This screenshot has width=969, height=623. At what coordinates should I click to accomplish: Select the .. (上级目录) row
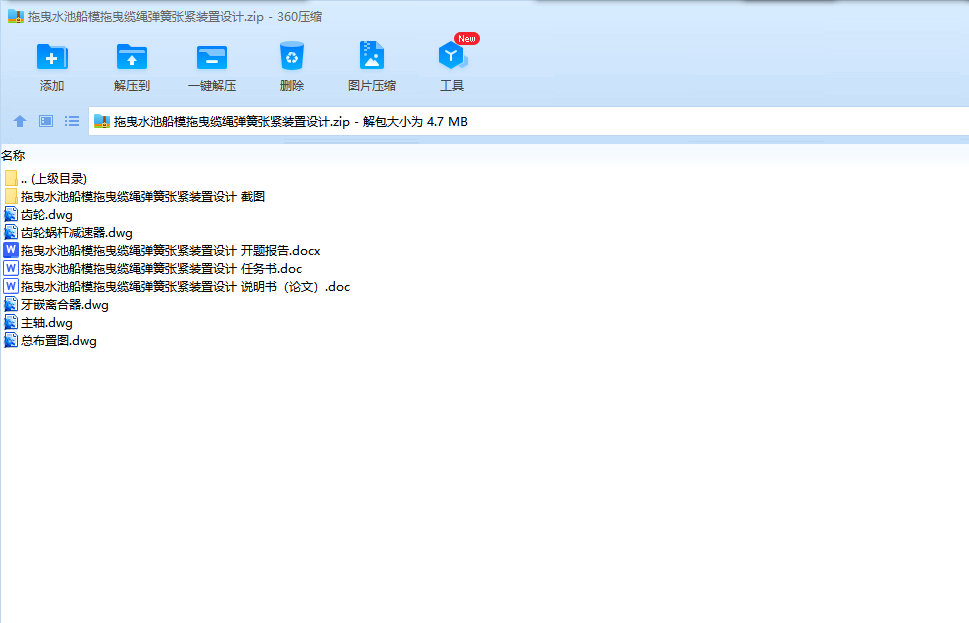(45, 179)
